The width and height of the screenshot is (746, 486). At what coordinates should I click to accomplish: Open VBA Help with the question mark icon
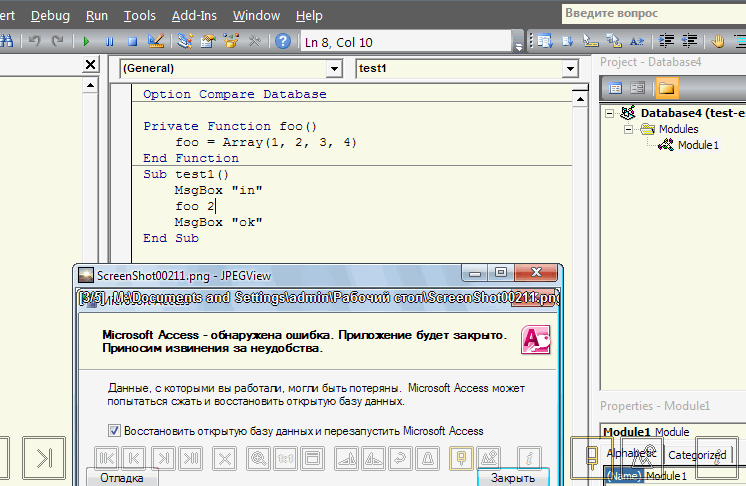[x=283, y=41]
